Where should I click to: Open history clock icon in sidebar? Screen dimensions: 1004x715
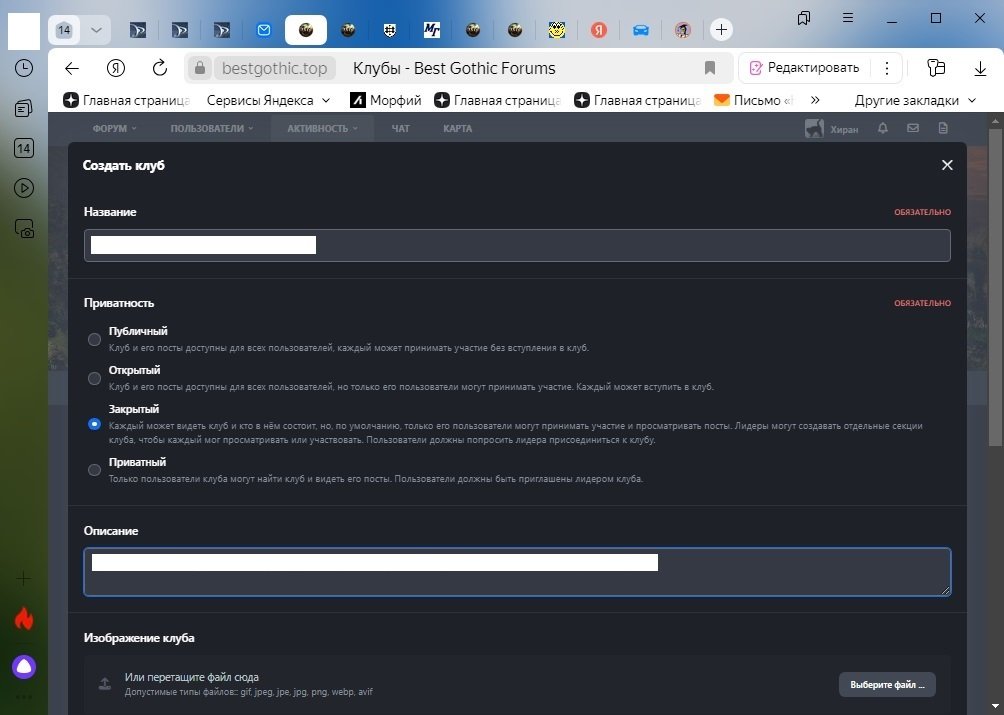[24, 68]
